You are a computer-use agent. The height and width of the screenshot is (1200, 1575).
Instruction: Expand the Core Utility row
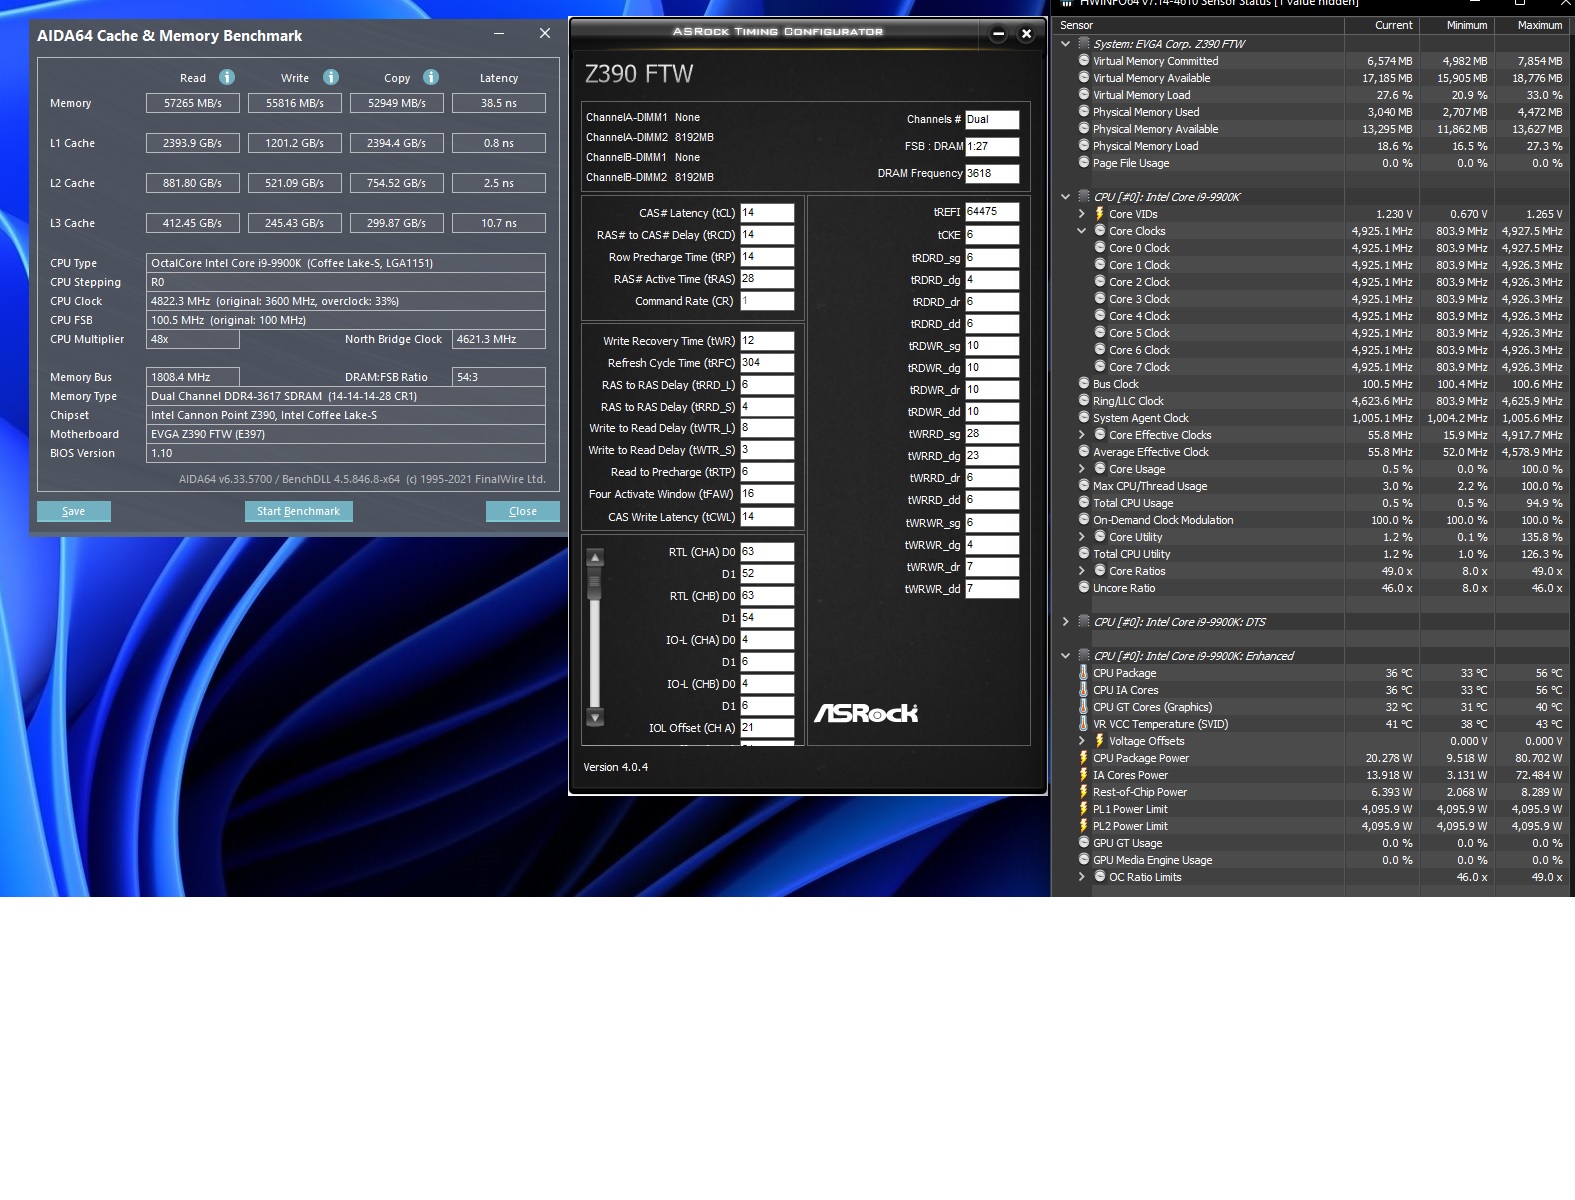1082,537
